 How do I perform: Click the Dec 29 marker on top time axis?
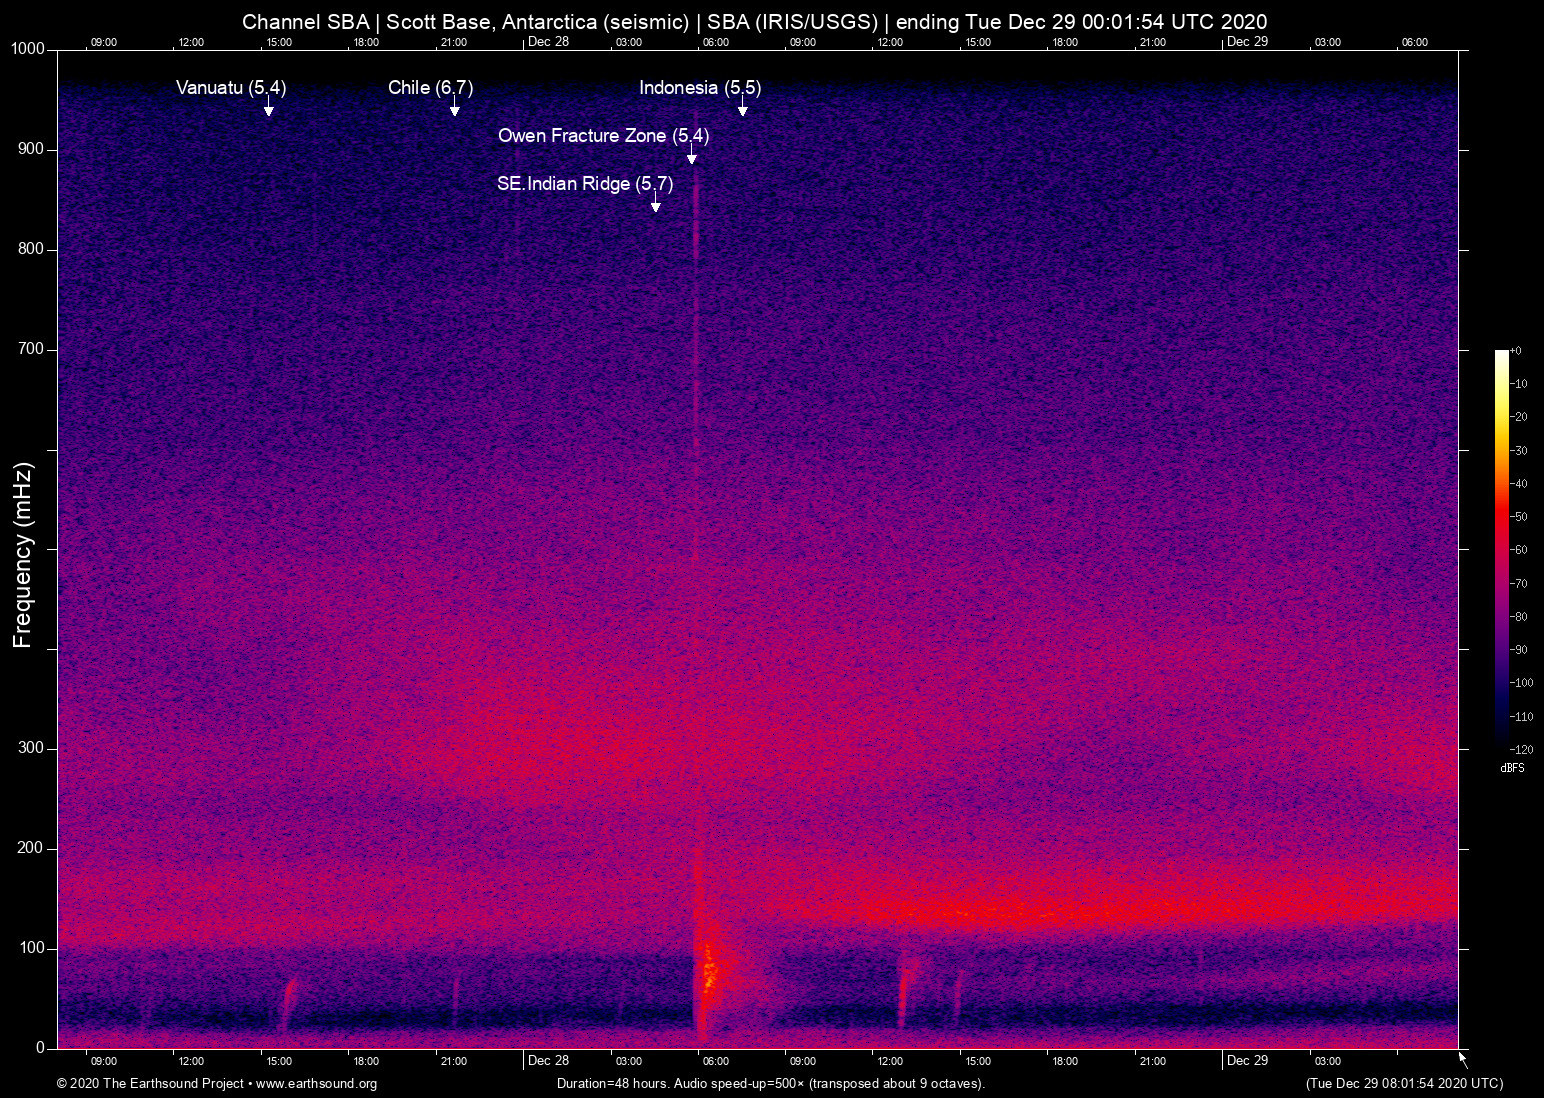(x=1247, y=41)
